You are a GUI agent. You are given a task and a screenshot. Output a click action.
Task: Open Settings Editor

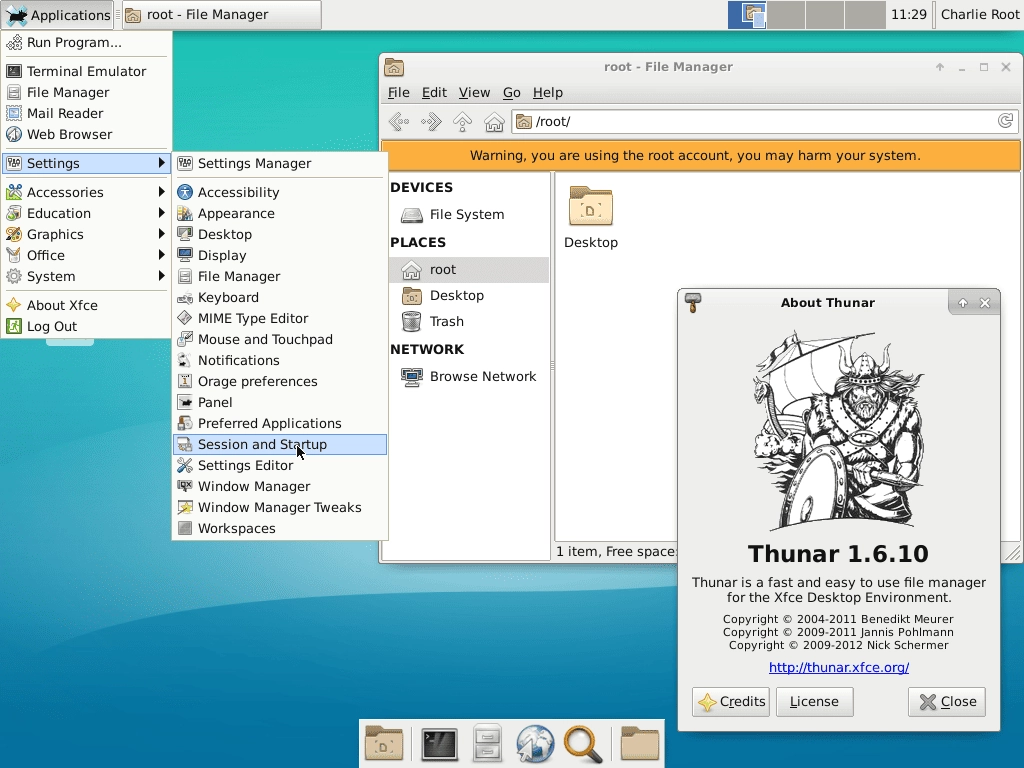[x=280, y=466]
